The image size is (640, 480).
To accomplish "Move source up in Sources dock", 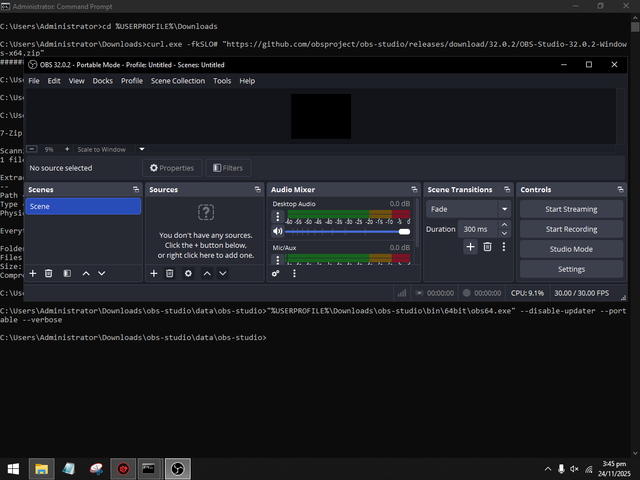I will [x=207, y=273].
